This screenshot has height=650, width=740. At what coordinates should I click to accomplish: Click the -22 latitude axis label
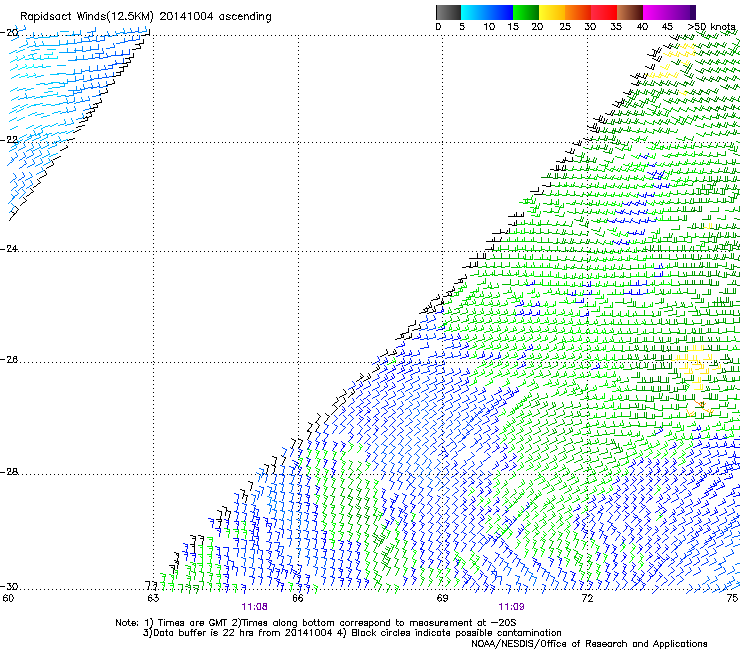9,140
